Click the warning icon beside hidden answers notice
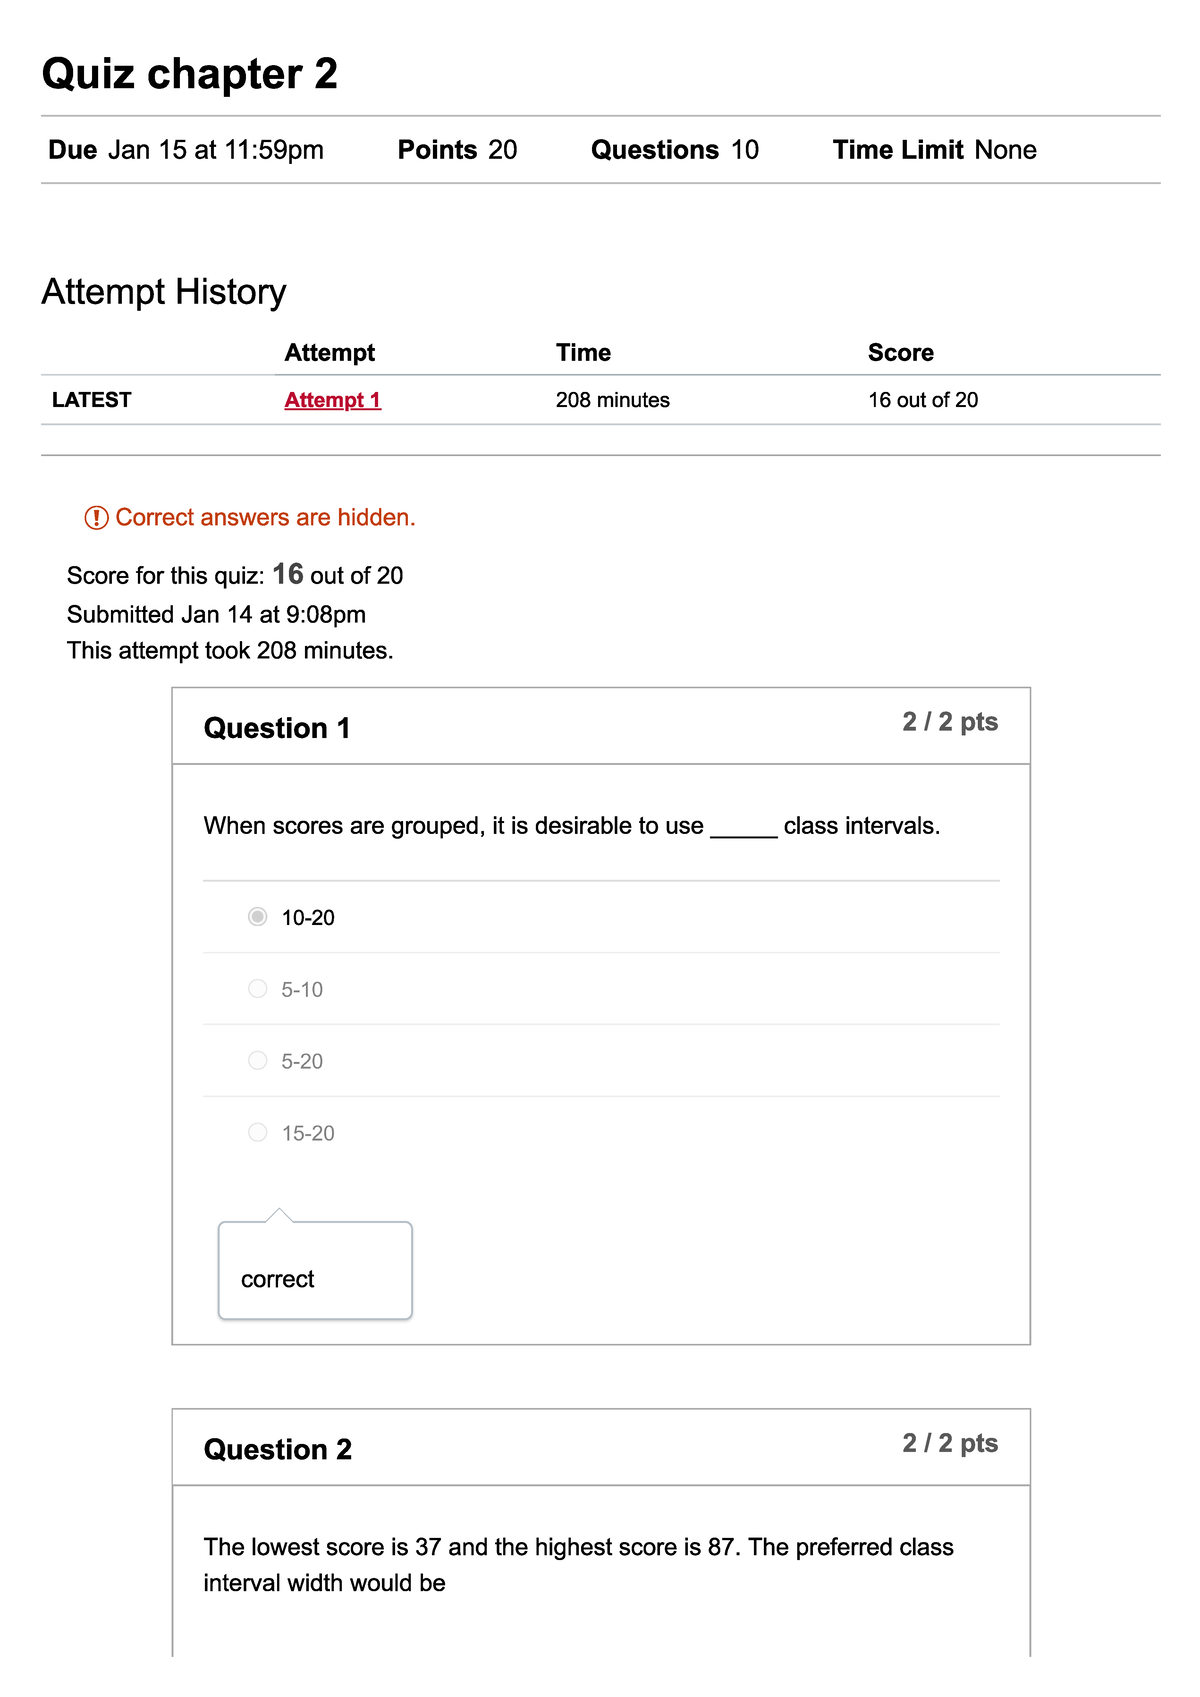The image size is (1200, 1697). tap(96, 518)
